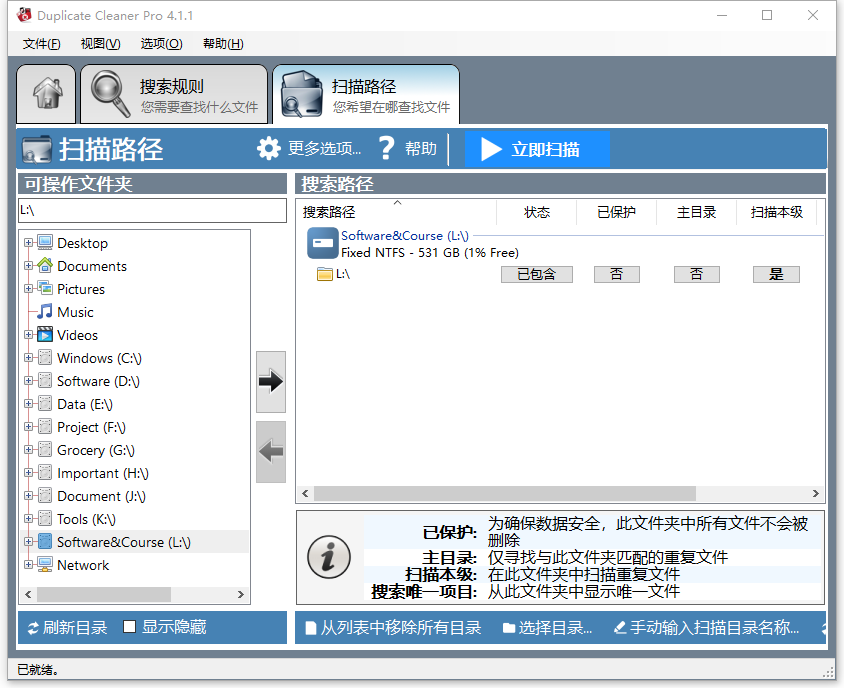Image resolution: width=844 pixels, height=688 pixels.
Task: Expand the Desktop tree node
Action: pyautogui.click(x=29, y=242)
